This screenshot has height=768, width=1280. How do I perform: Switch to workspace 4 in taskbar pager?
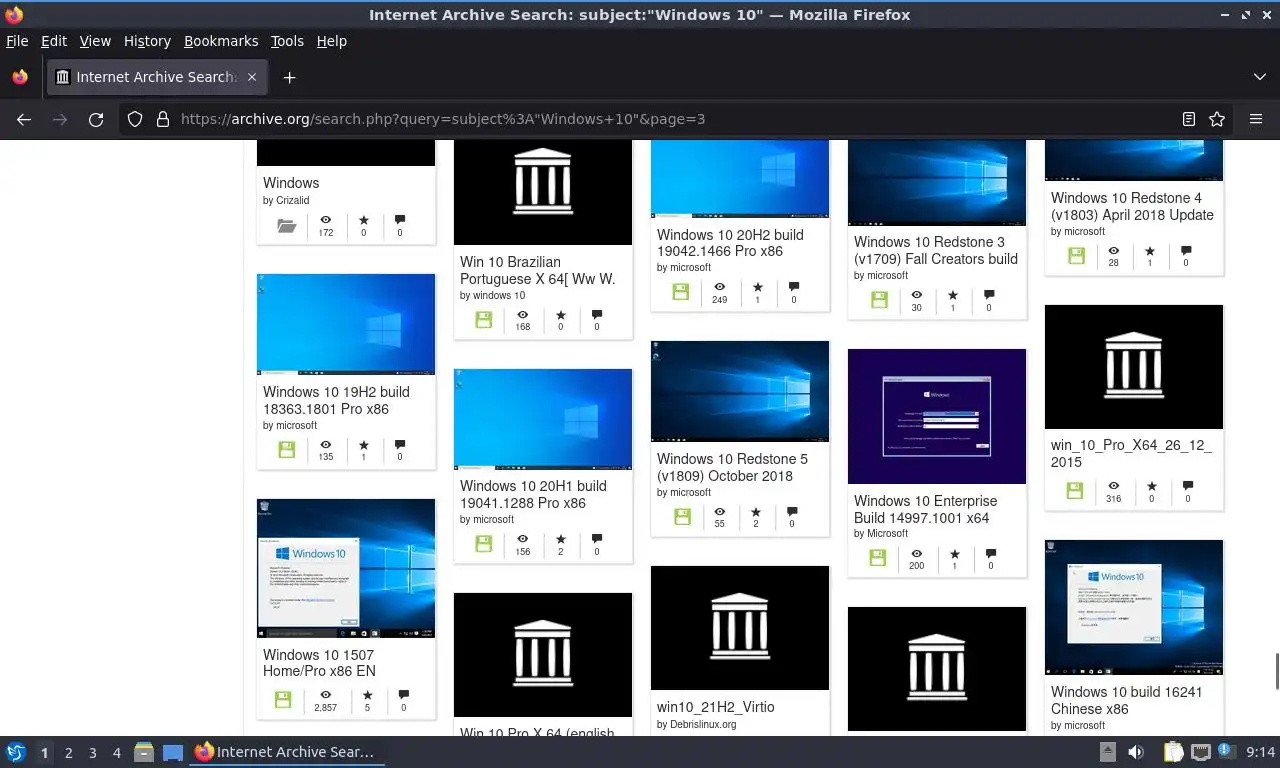coord(117,753)
